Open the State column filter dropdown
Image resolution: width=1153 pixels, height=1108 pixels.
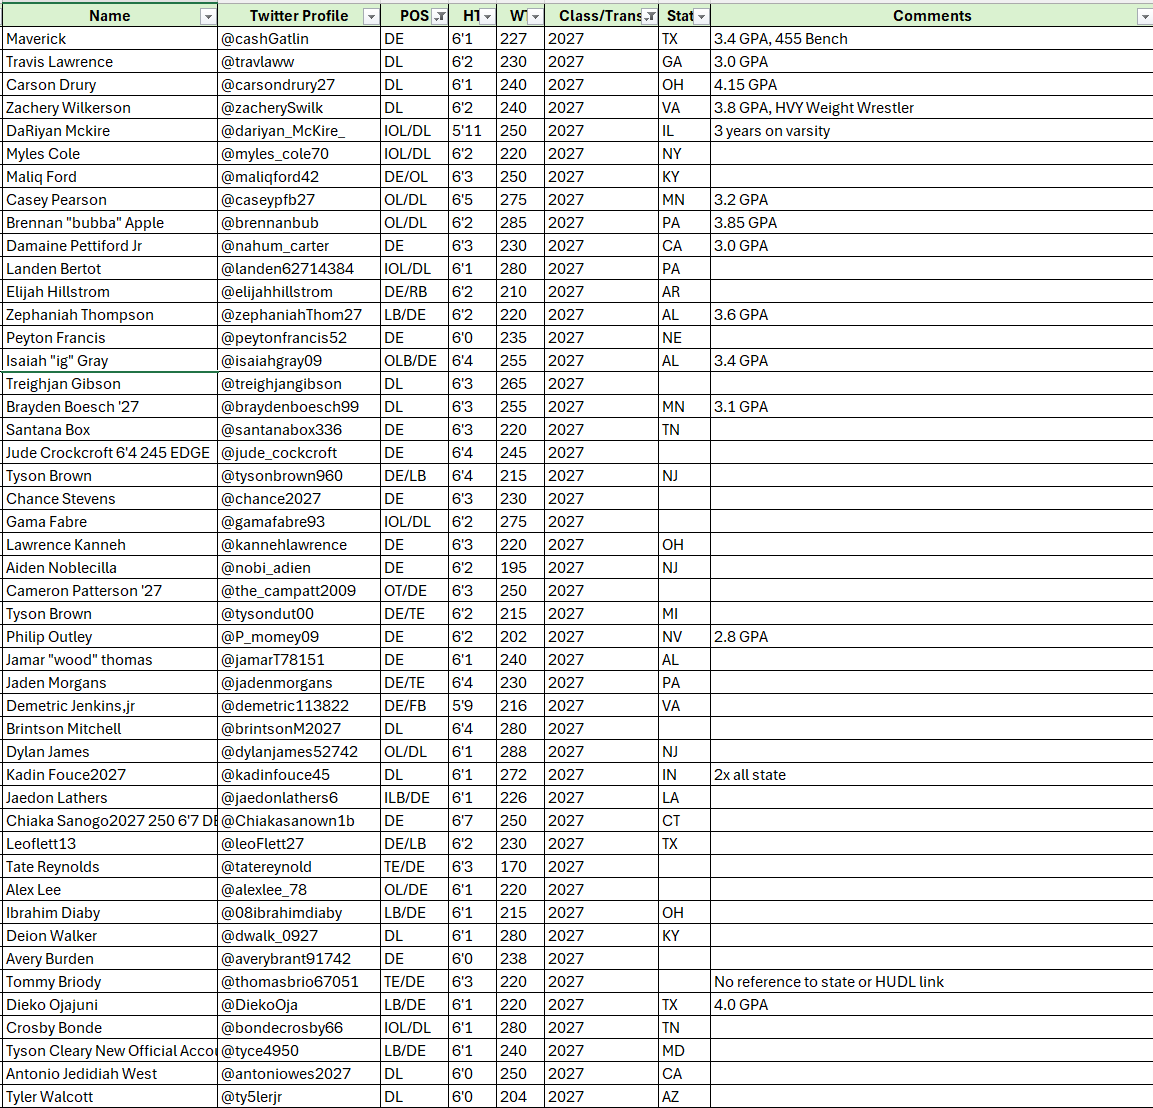(702, 16)
